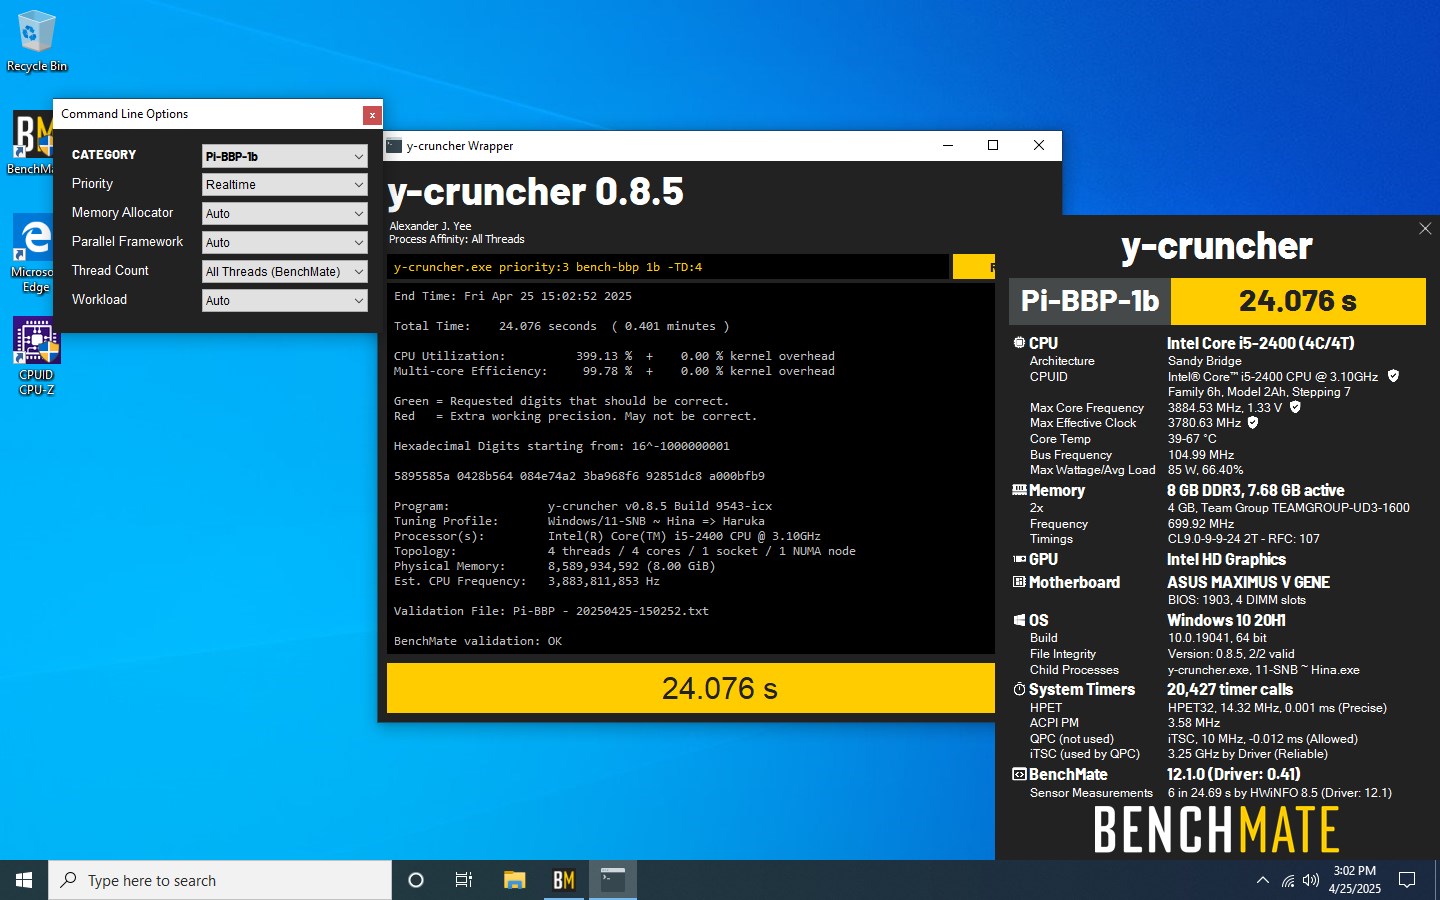Close the Command Line Options window
Viewport: 1440px width, 900px height.
click(x=372, y=115)
